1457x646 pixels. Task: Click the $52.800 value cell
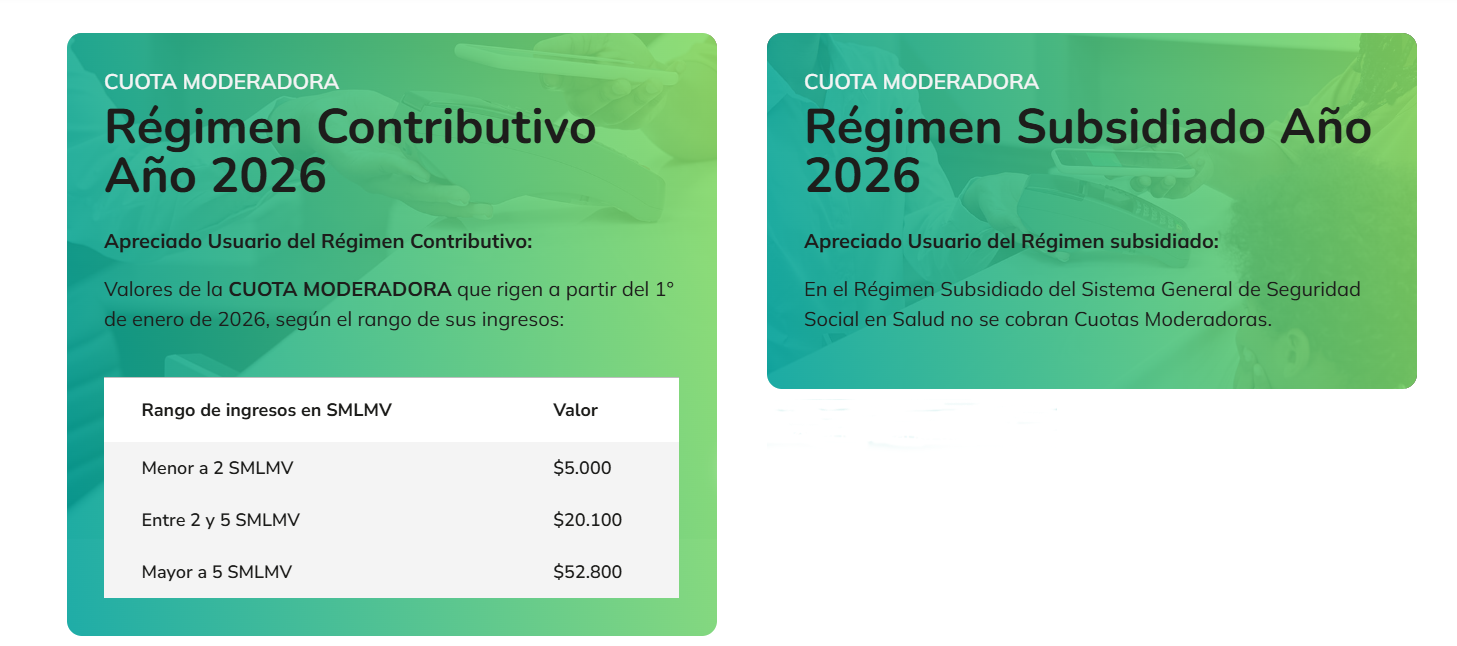click(x=587, y=572)
